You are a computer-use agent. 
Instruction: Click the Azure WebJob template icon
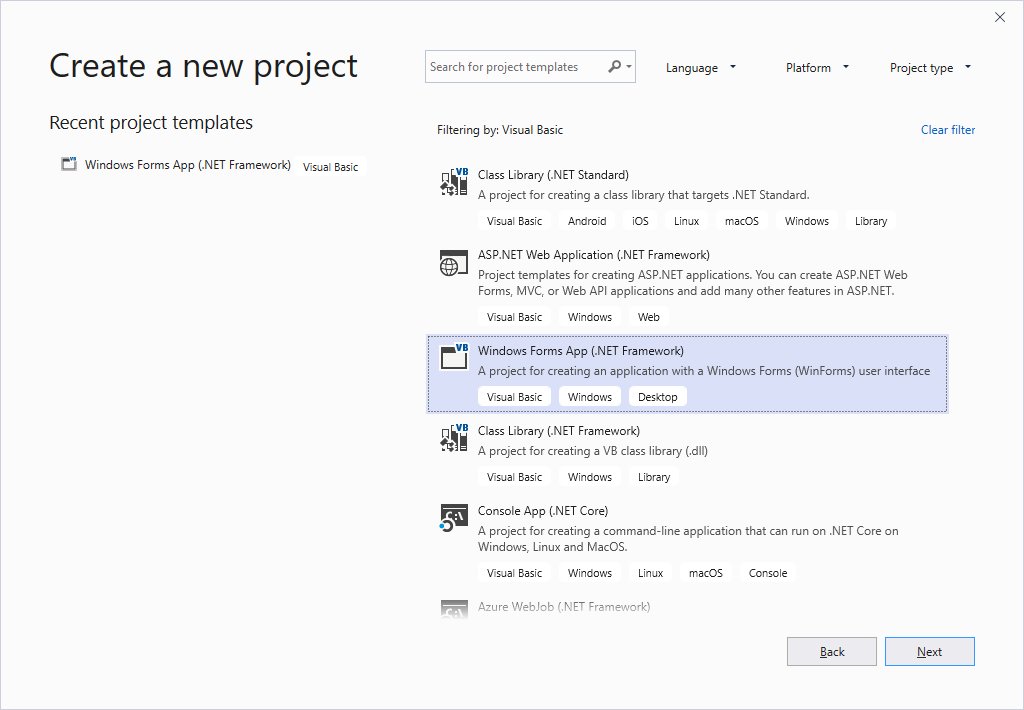[x=454, y=609]
